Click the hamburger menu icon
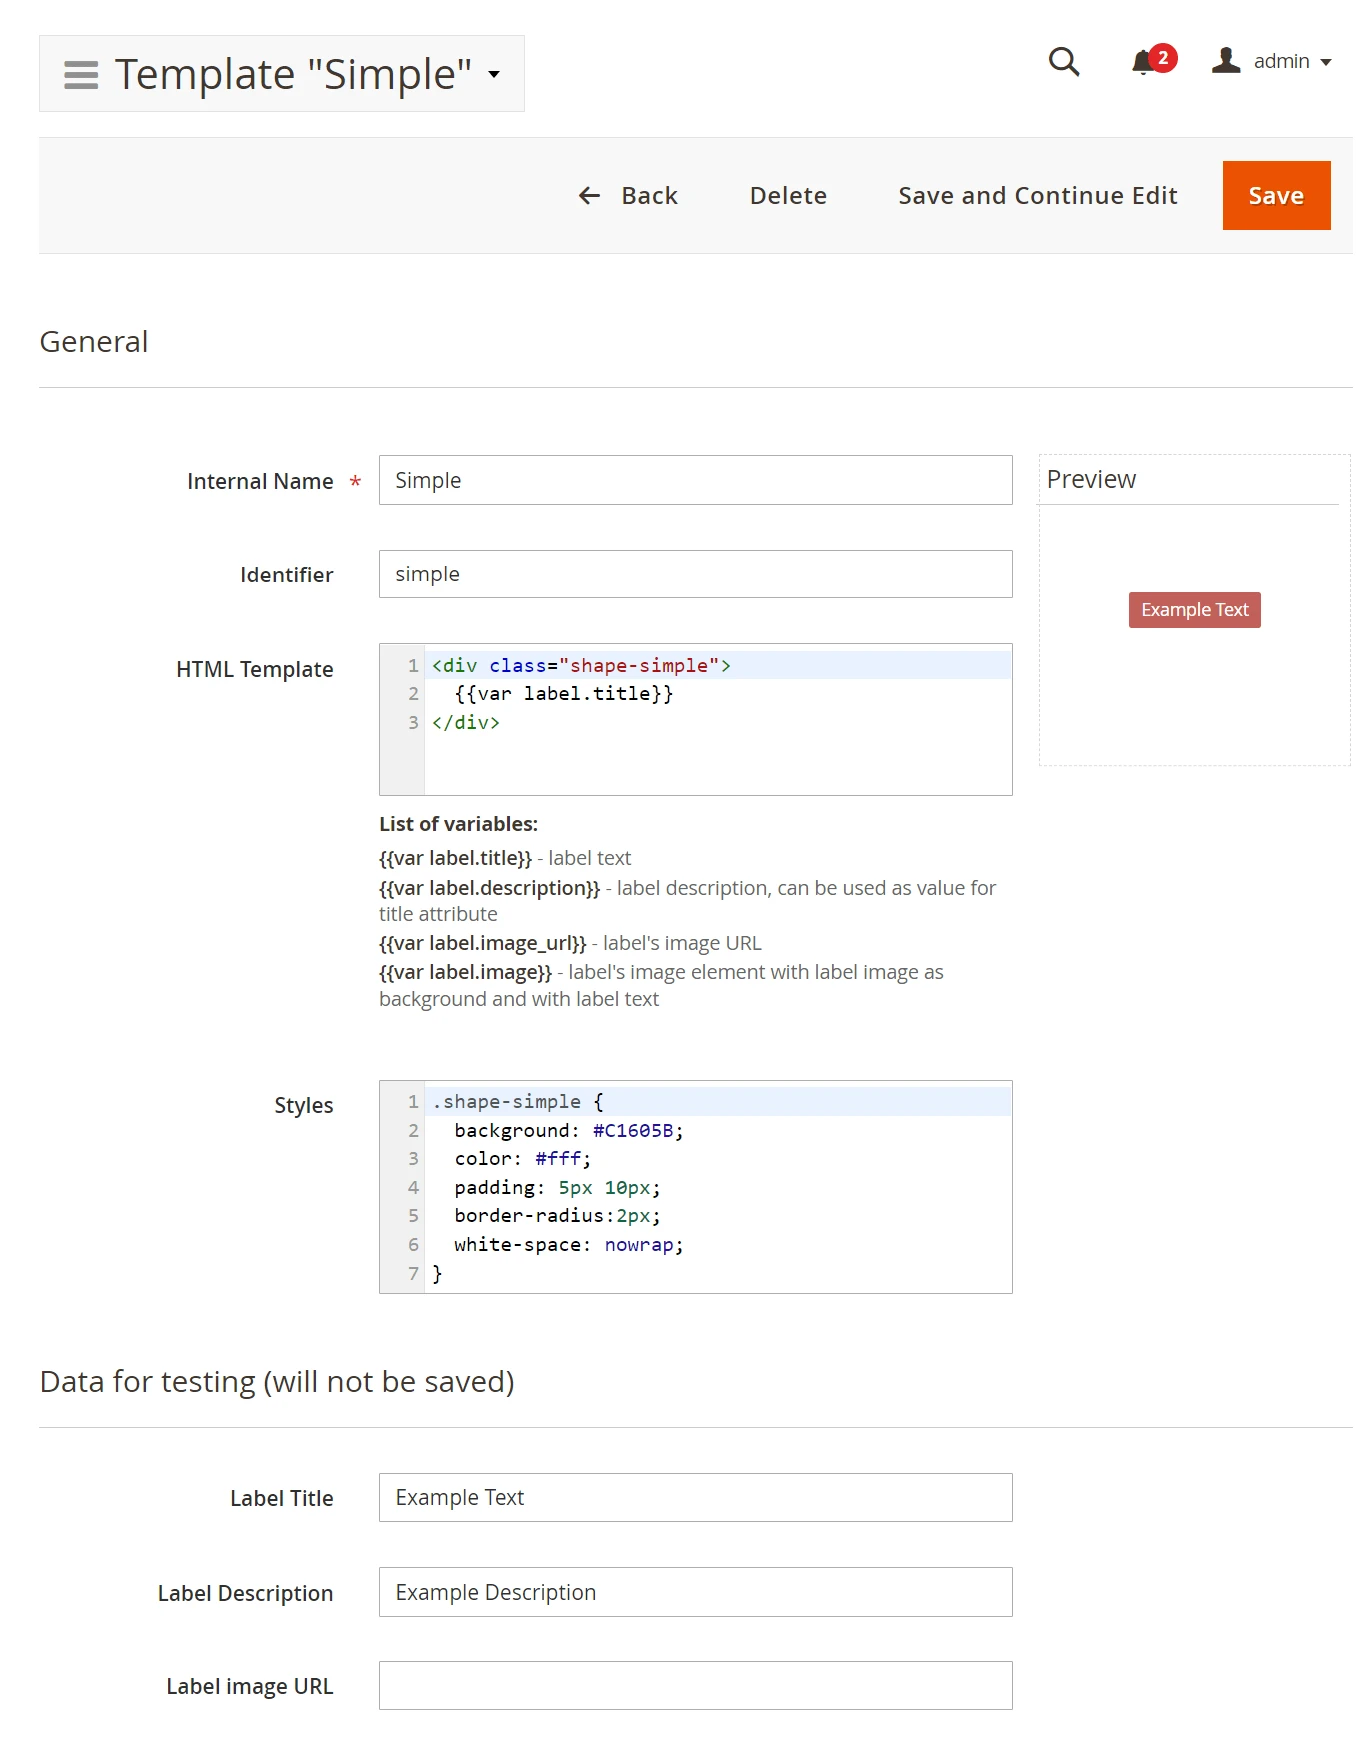Viewport: 1366px width, 1743px height. 81,75
